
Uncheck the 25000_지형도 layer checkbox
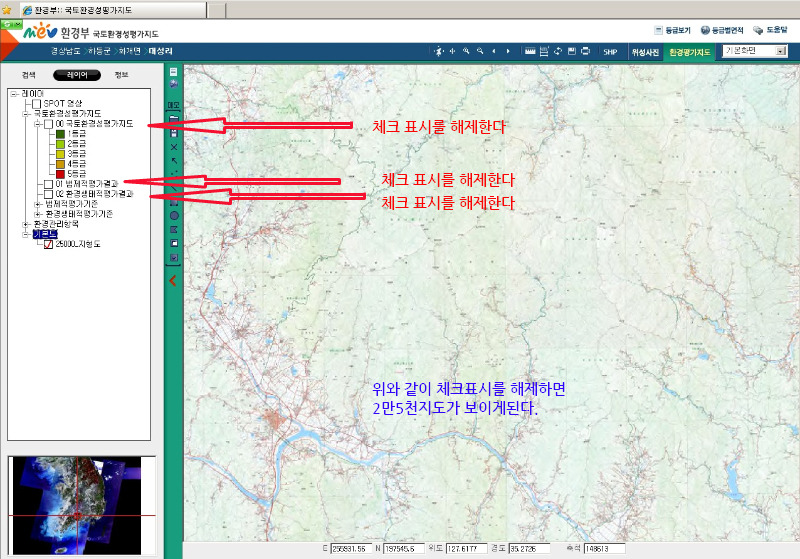point(48,245)
